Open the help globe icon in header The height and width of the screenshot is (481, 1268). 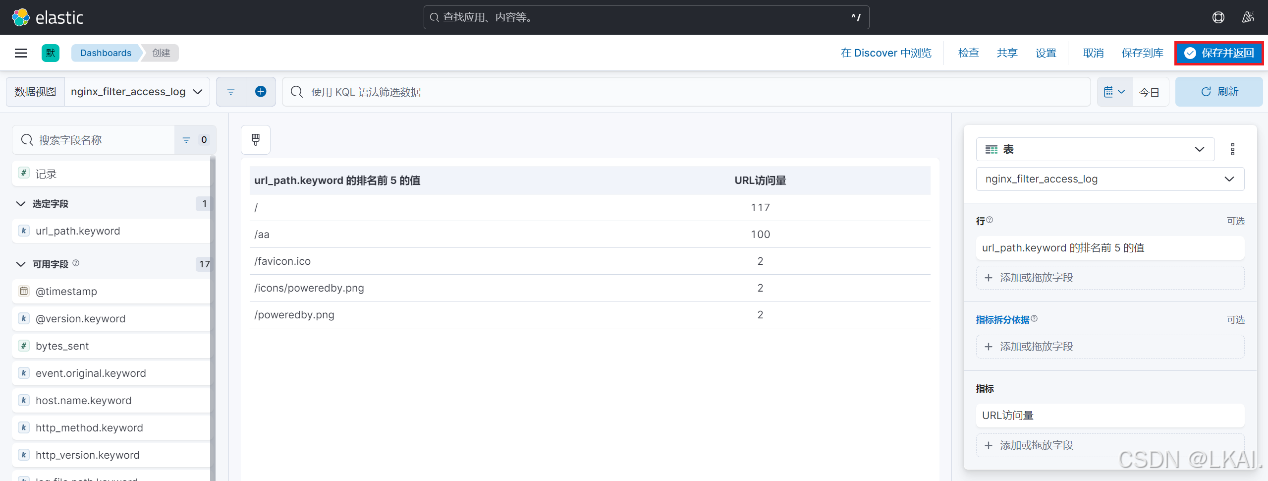coord(1218,17)
